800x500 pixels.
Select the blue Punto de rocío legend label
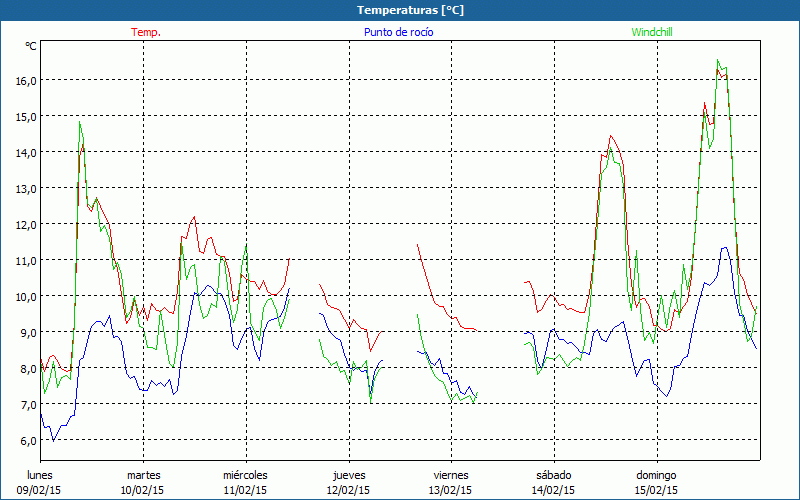tap(398, 32)
